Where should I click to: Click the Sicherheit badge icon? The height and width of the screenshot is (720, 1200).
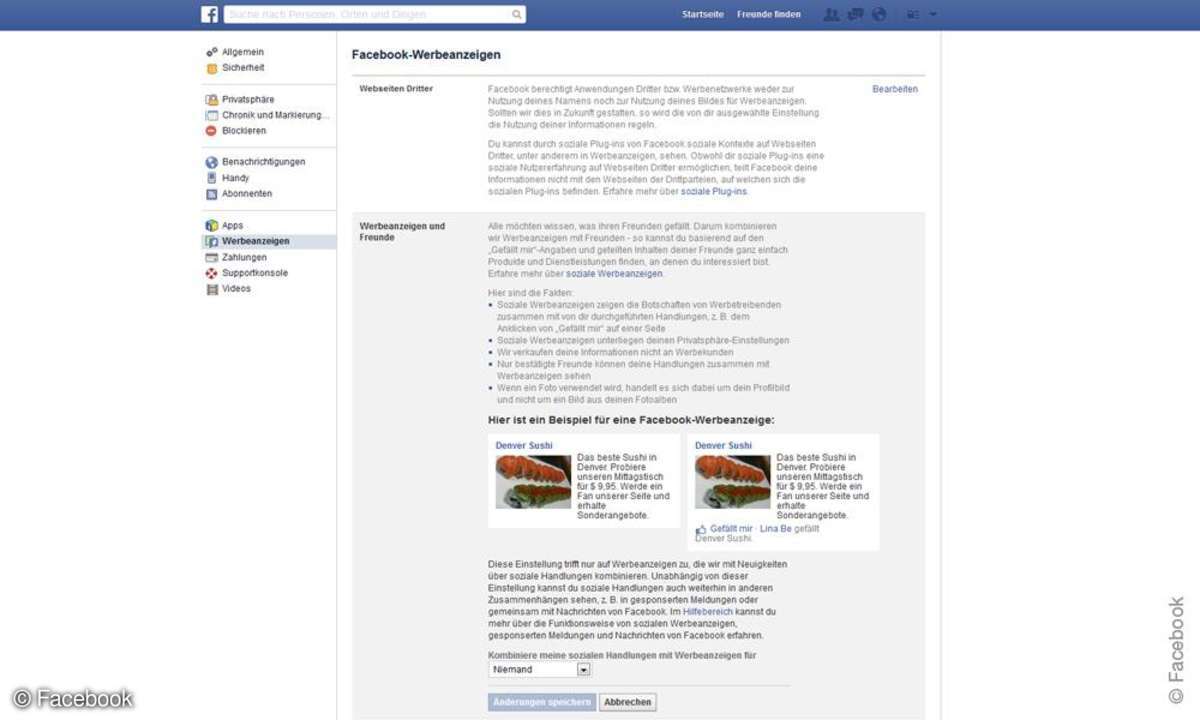[212, 68]
